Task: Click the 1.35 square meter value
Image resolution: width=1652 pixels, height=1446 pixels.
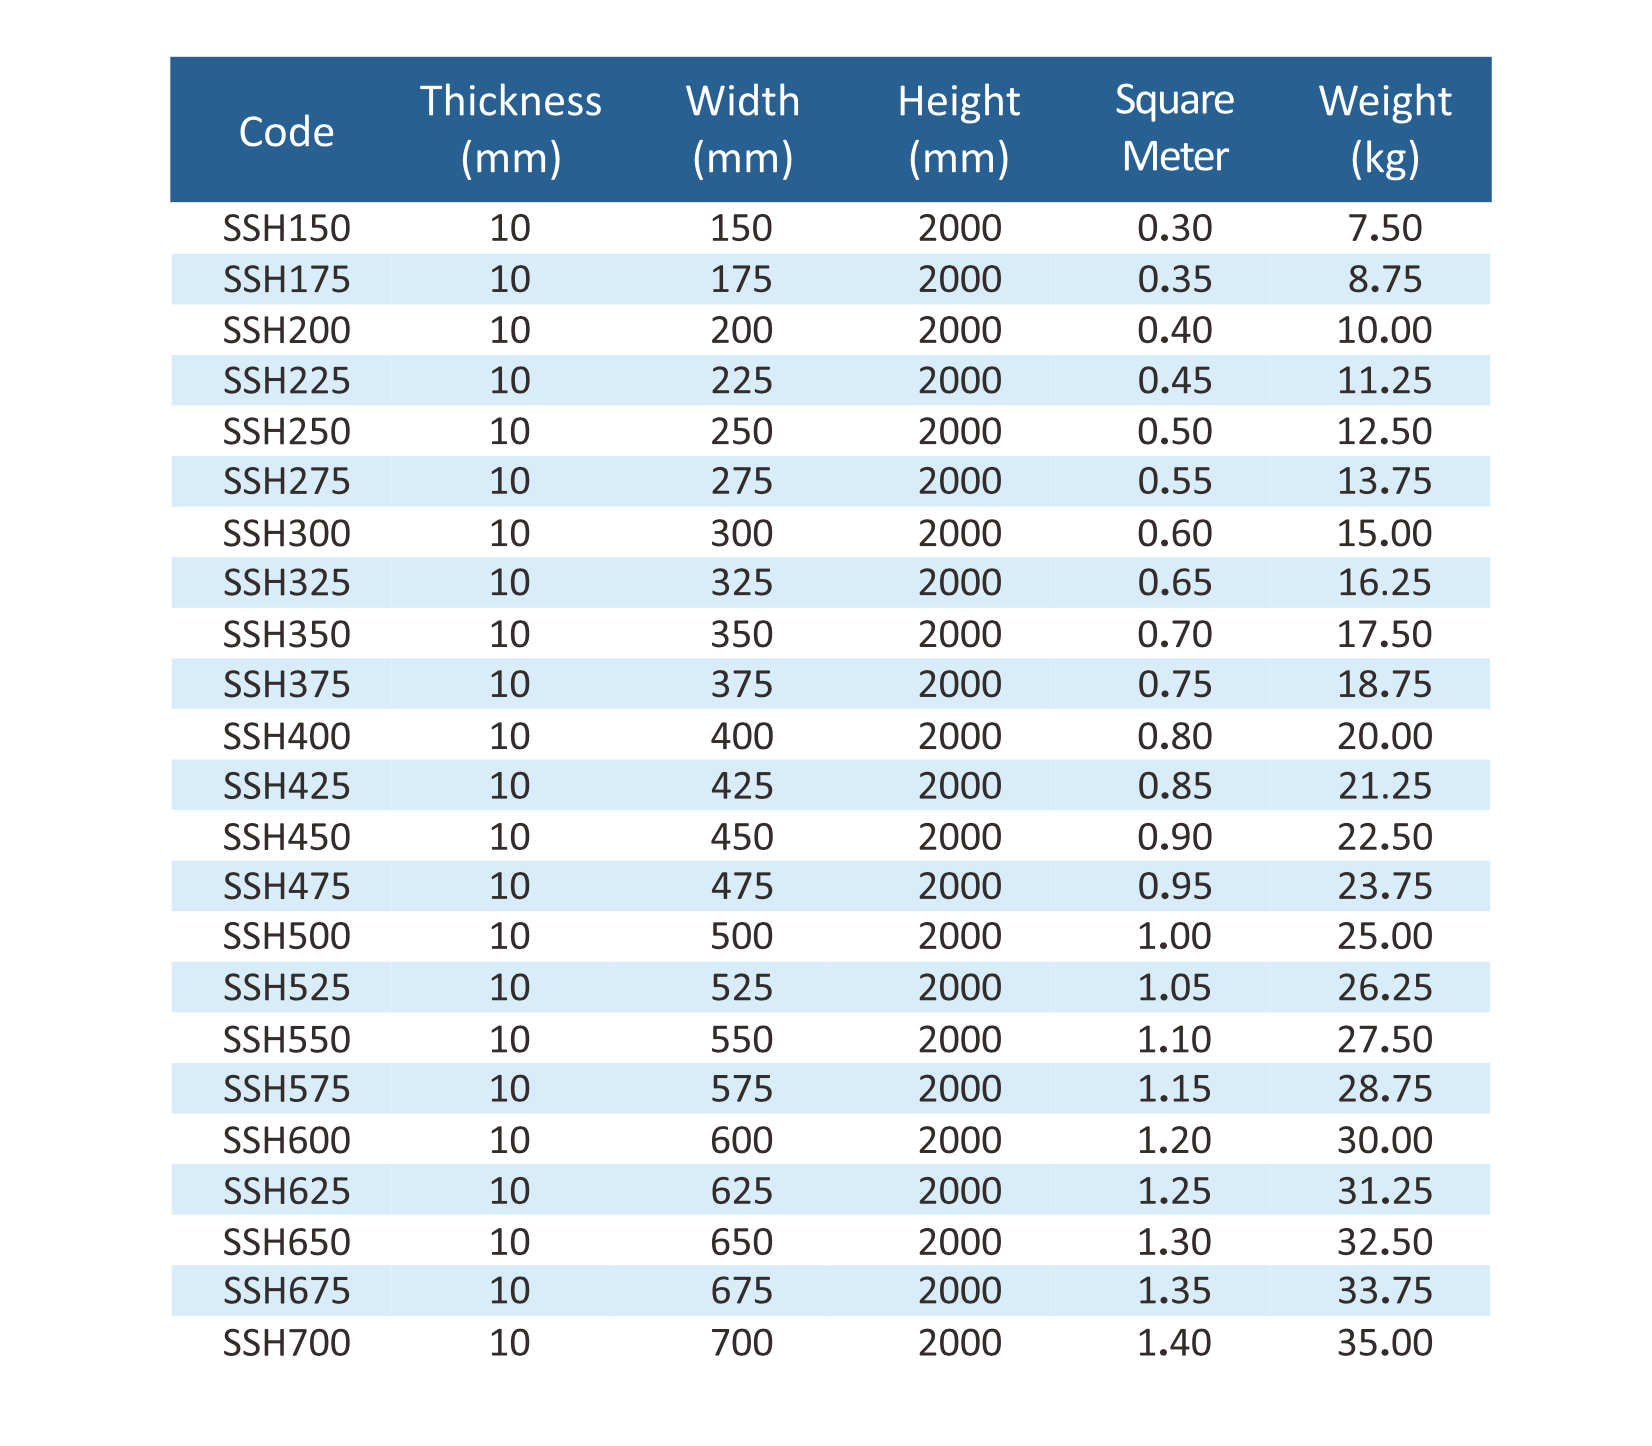Action: 1174,1291
